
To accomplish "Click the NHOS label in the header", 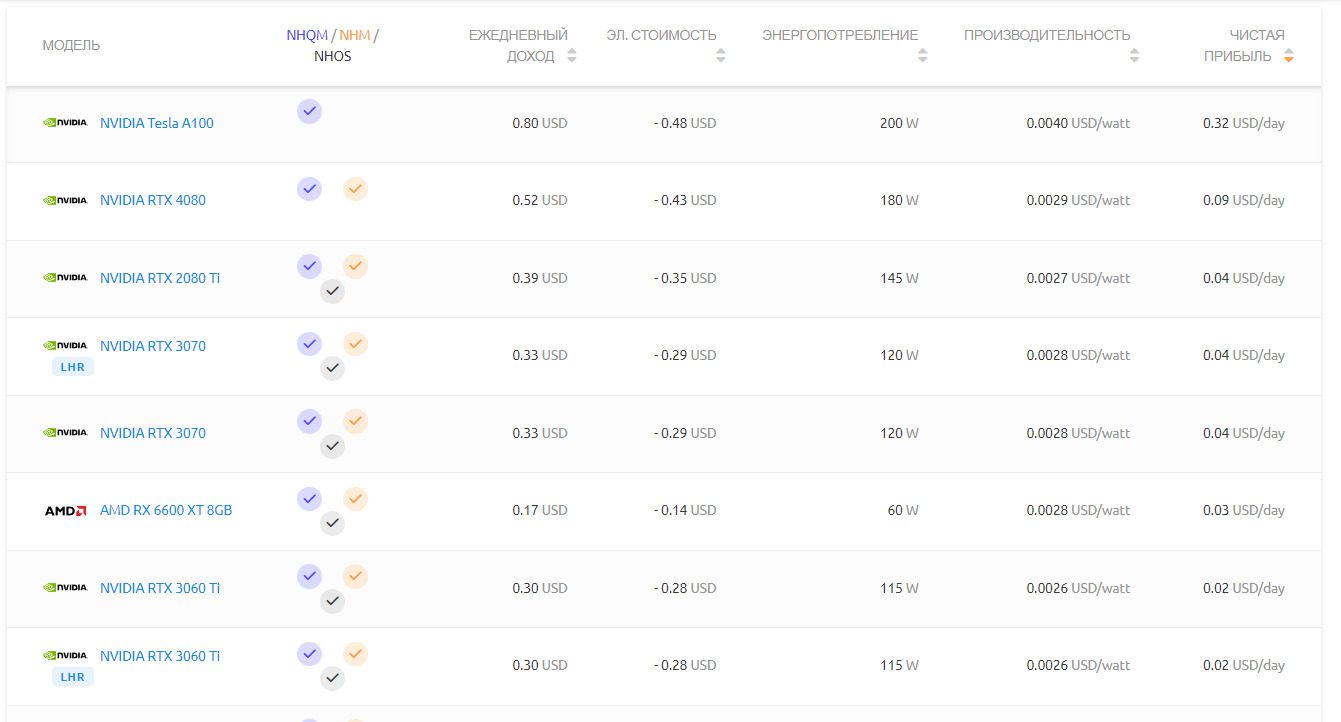I will (x=333, y=56).
